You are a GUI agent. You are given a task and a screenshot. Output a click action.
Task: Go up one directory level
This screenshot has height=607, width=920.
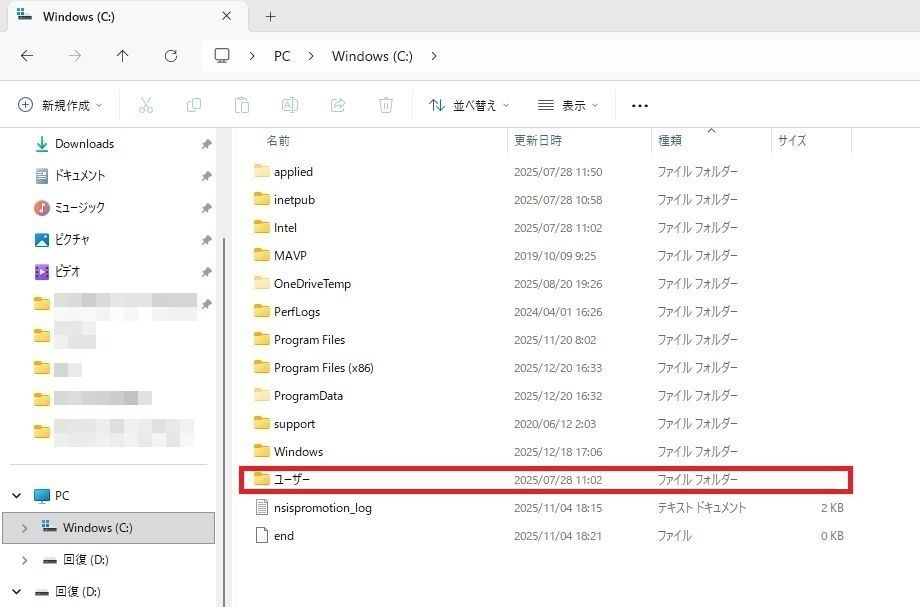(122, 56)
